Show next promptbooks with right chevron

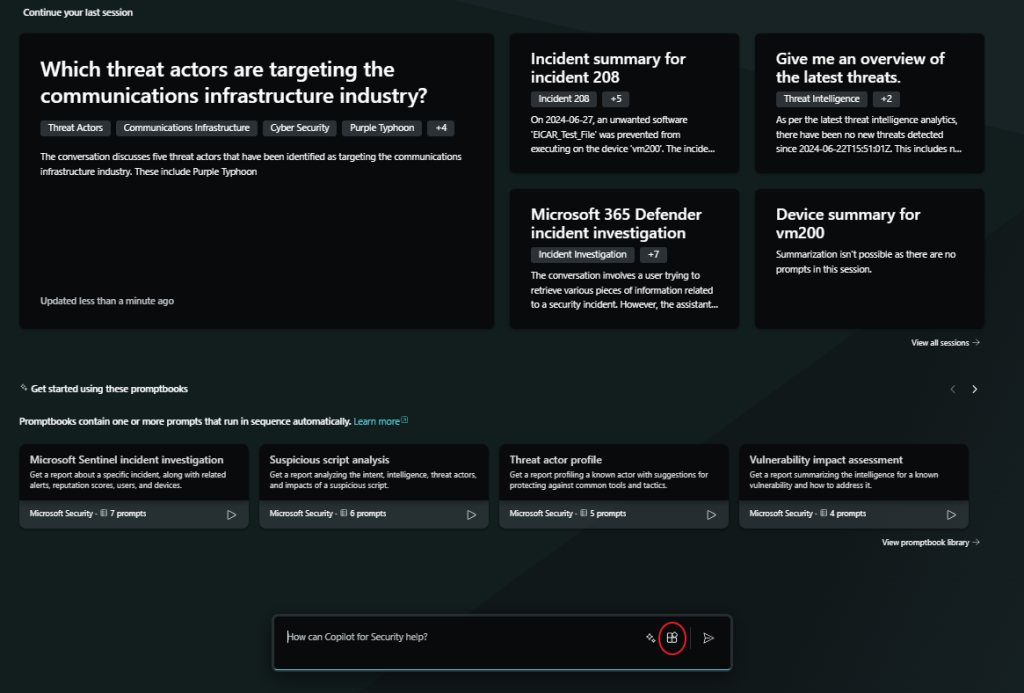[x=974, y=389]
